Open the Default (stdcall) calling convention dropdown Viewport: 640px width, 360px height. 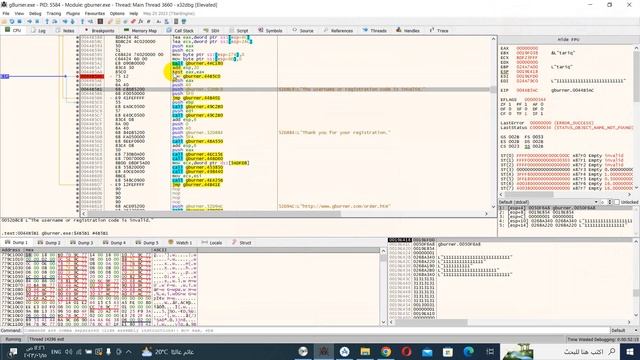549,202
